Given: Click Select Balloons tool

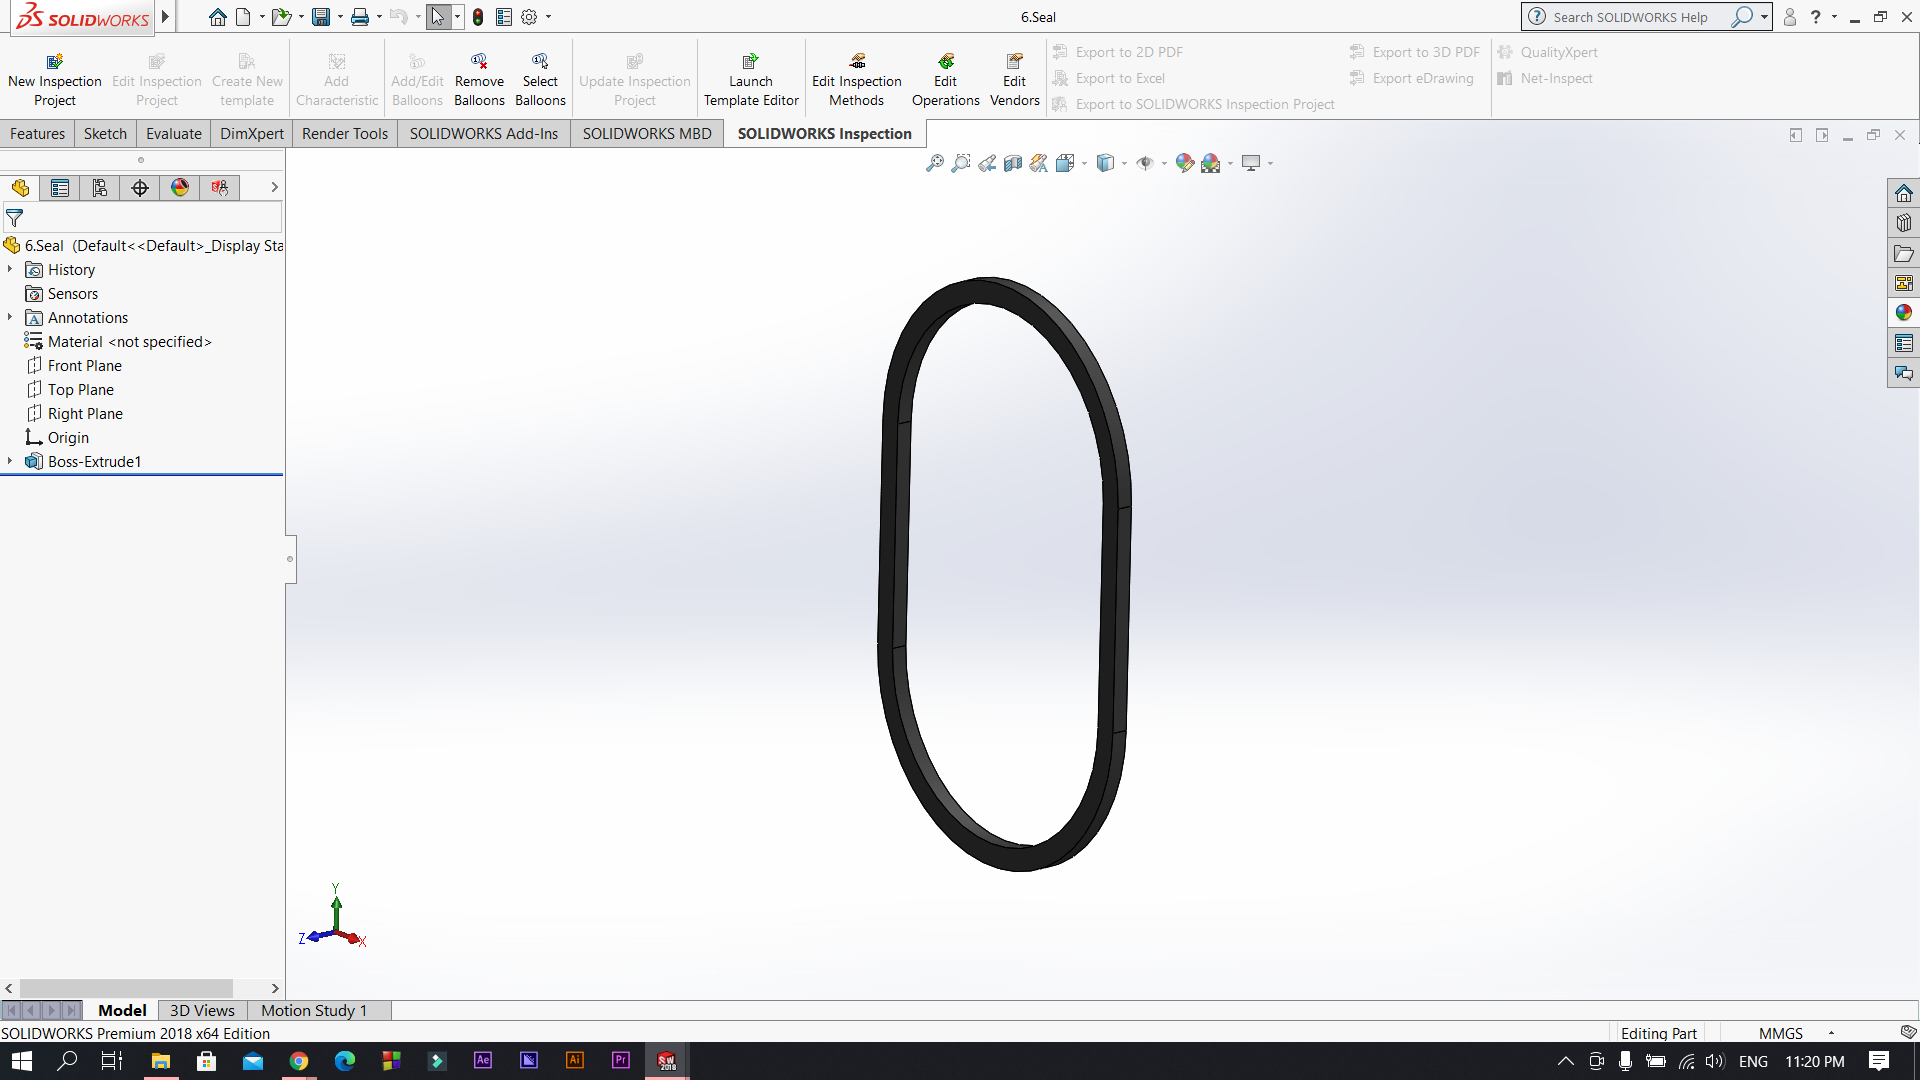Looking at the screenshot, I should pos(540,80).
